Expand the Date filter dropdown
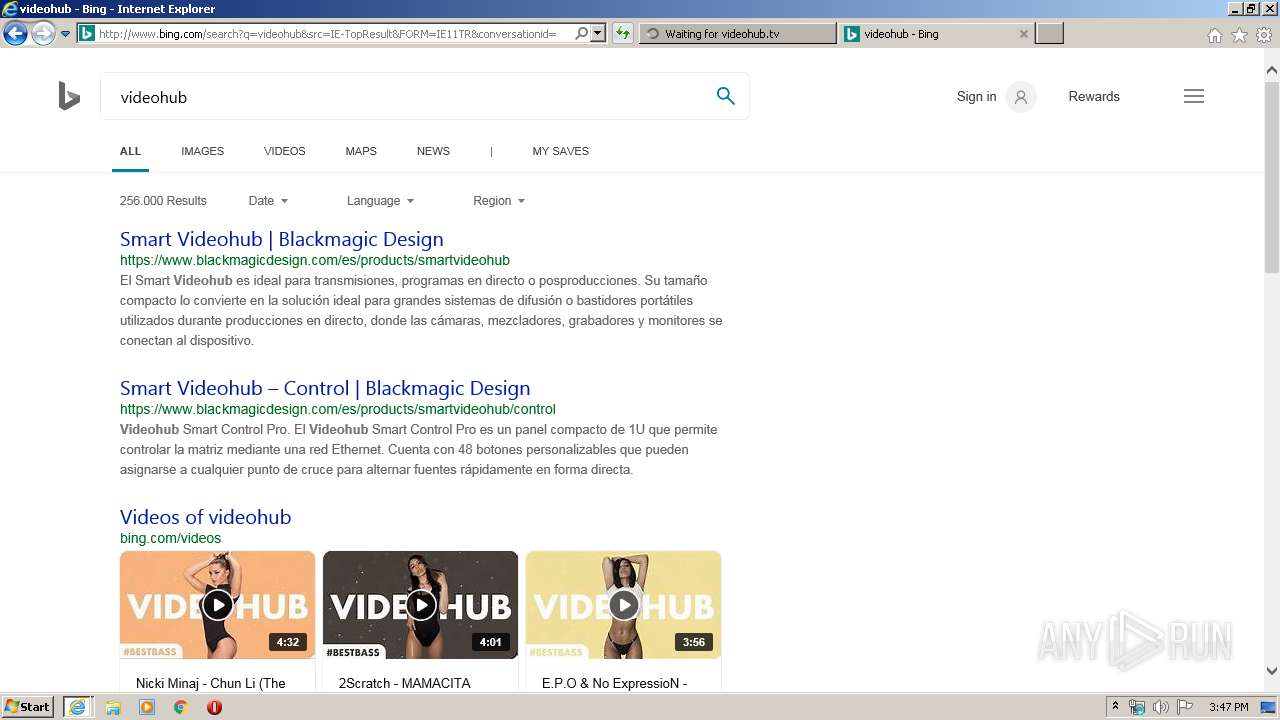 268,201
